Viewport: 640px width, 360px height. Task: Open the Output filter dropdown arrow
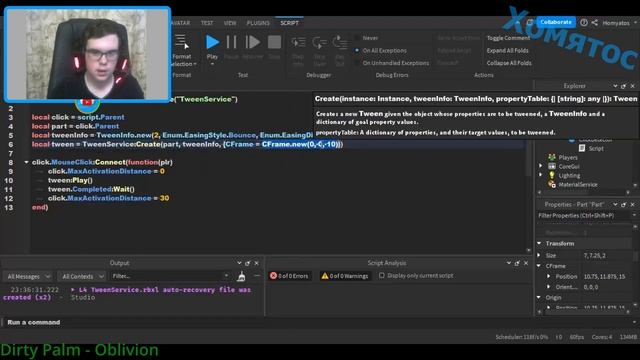227,276
